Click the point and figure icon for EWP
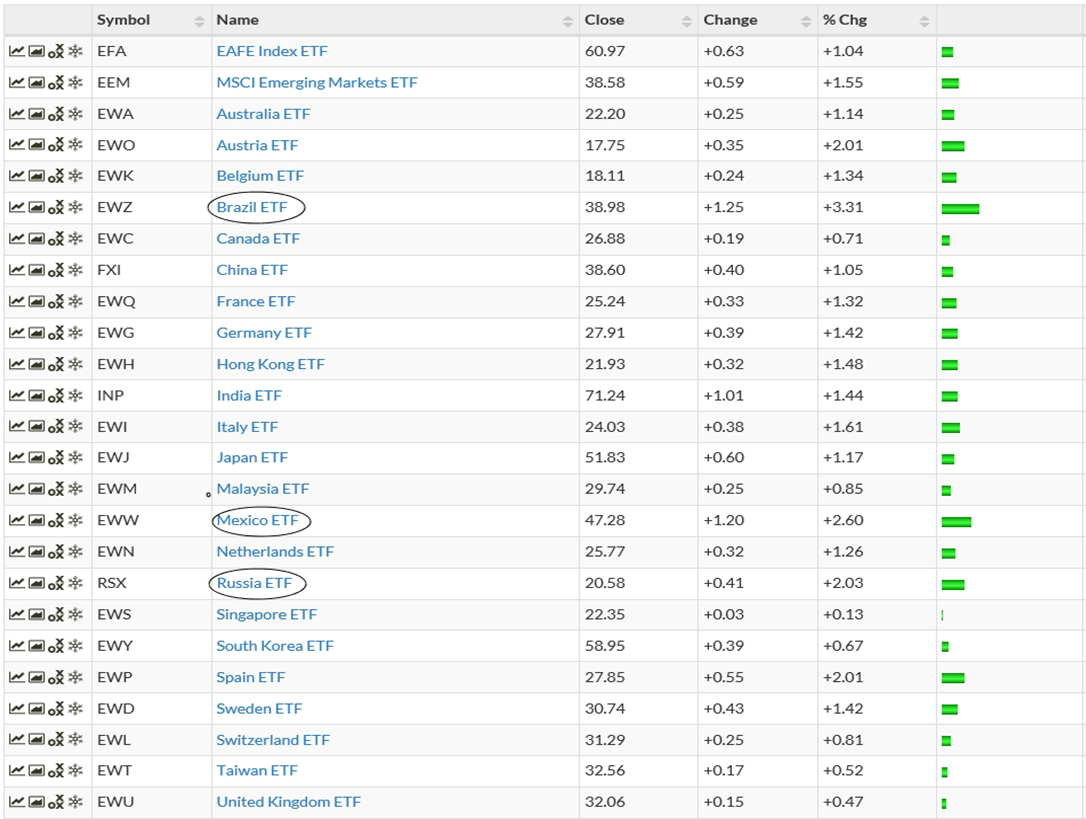 tap(56, 678)
